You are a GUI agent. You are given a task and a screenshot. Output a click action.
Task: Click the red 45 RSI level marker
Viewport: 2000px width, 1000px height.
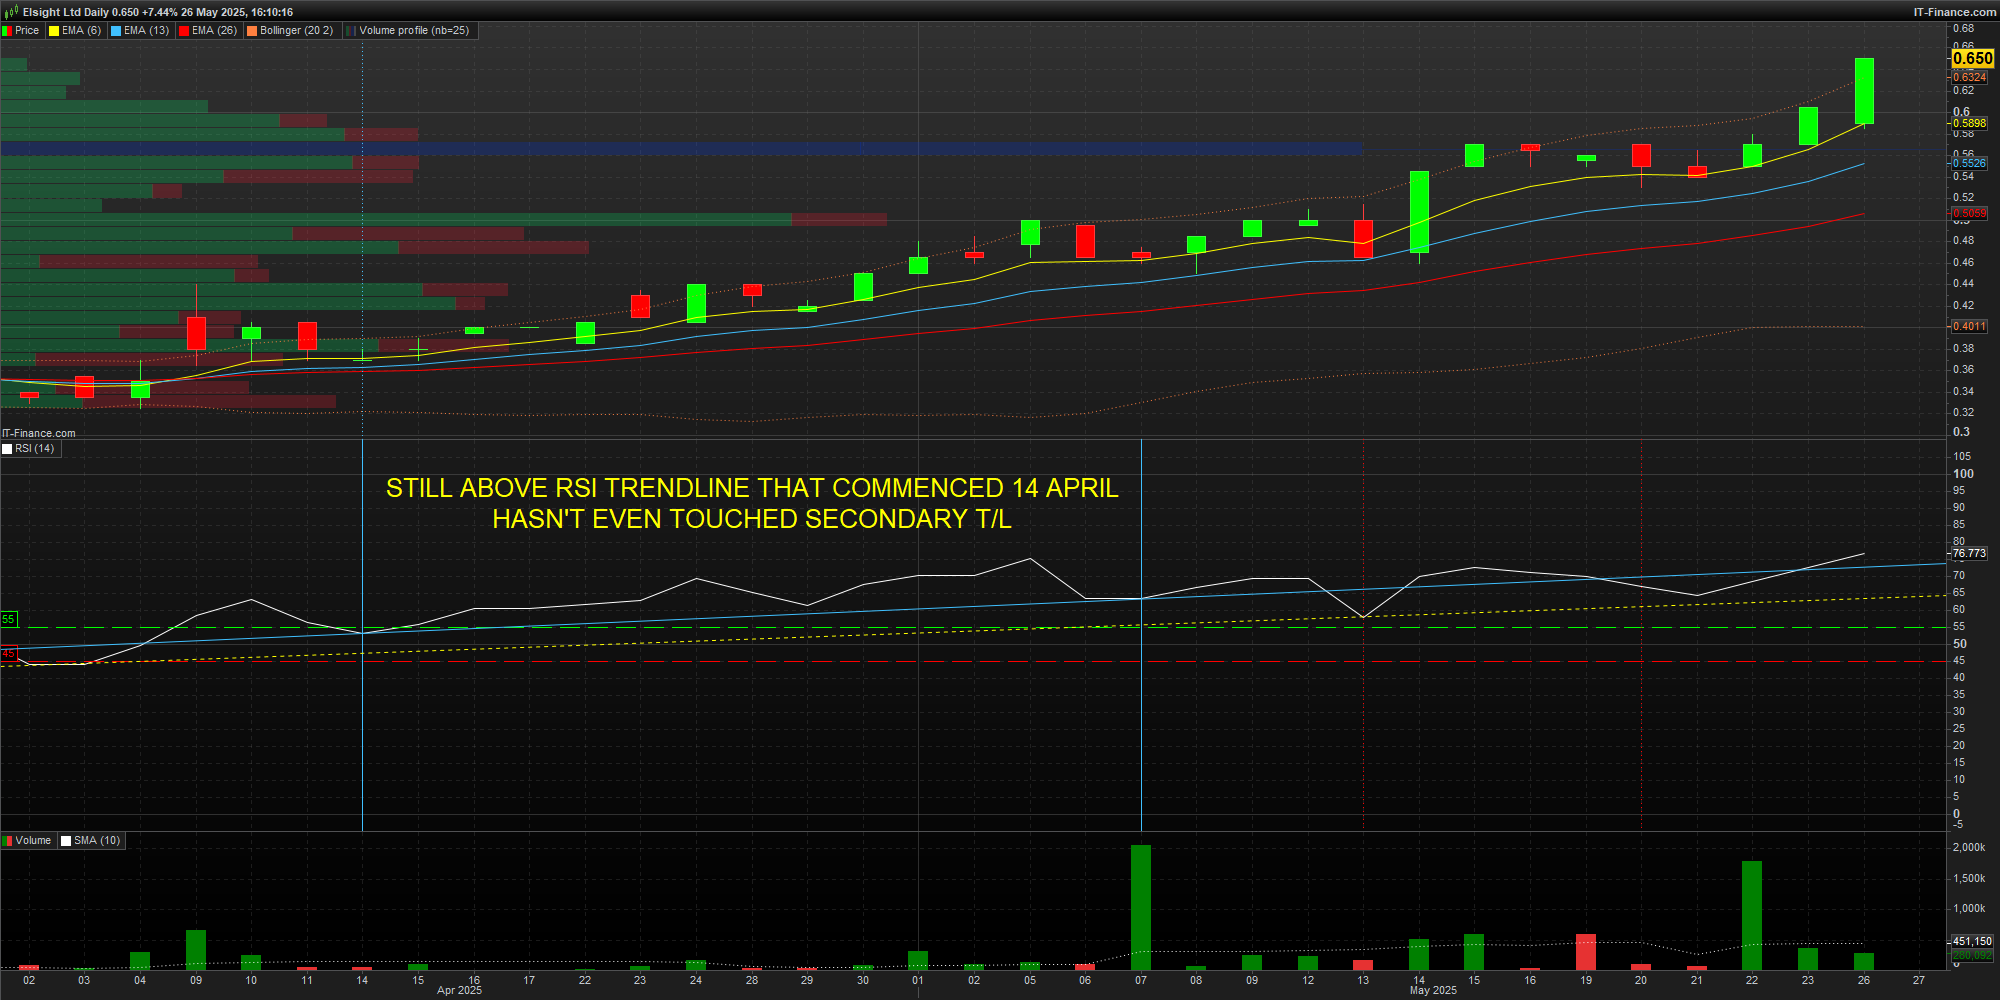click(x=8, y=654)
